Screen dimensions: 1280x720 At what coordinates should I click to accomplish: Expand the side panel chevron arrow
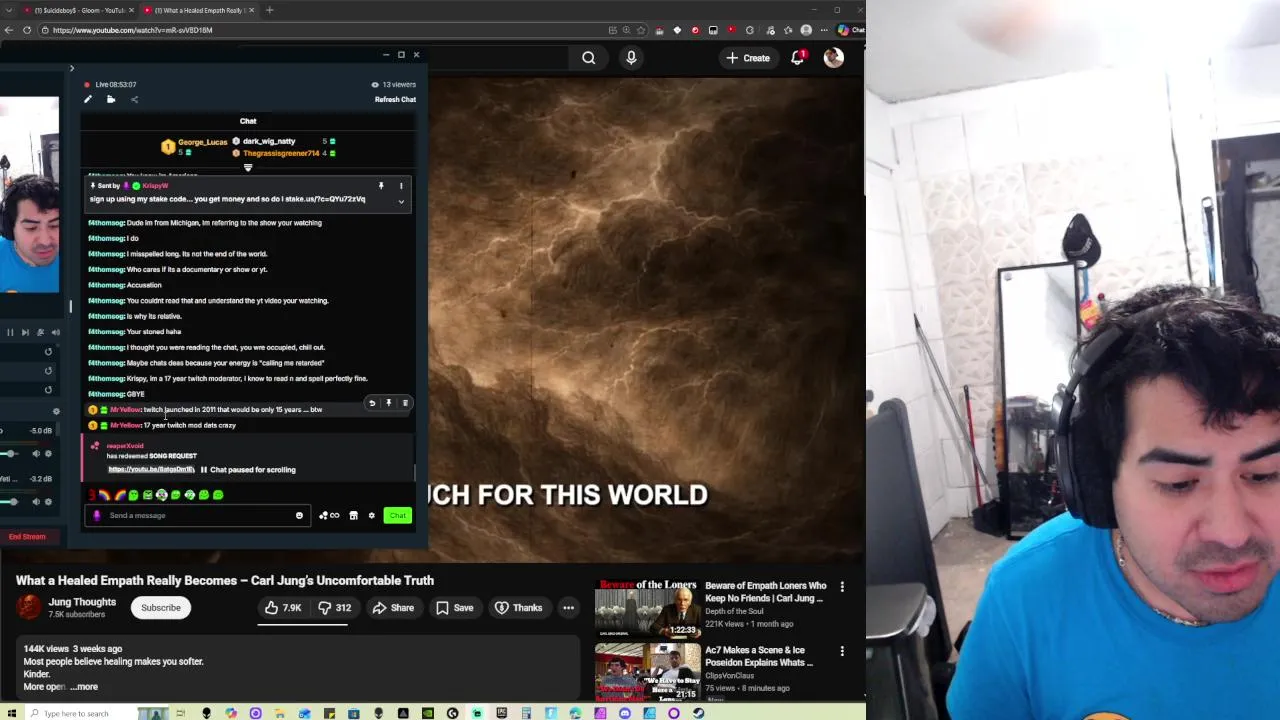coord(71,68)
